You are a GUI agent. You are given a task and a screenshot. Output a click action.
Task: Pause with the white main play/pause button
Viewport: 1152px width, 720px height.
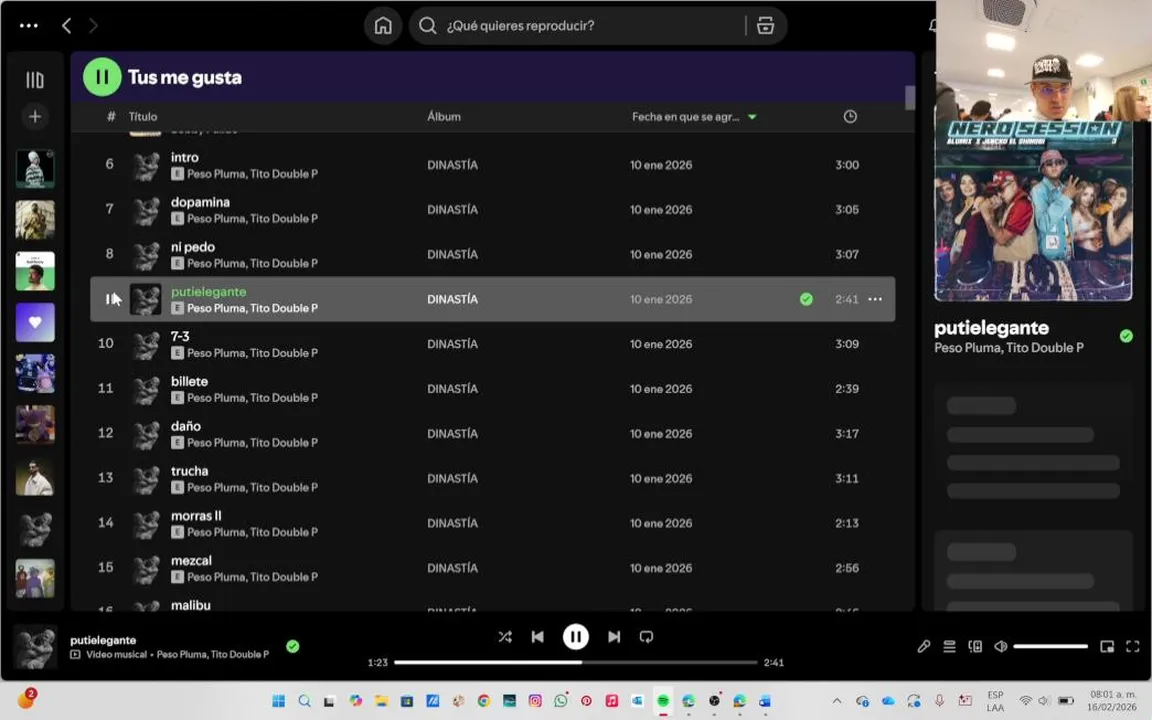575,637
